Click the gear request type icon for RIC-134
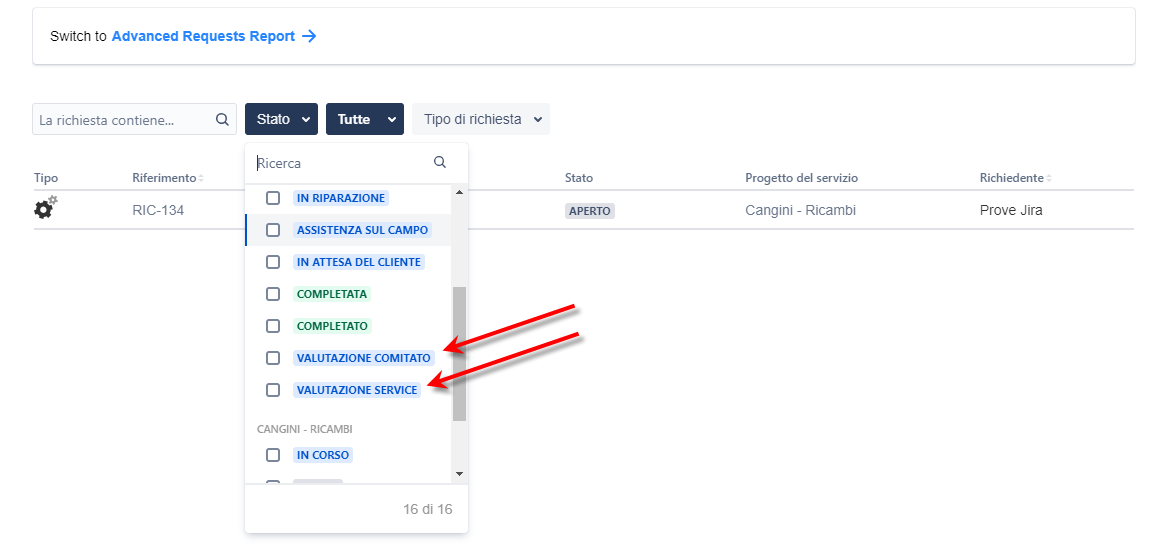 pyautogui.click(x=46, y=208)
